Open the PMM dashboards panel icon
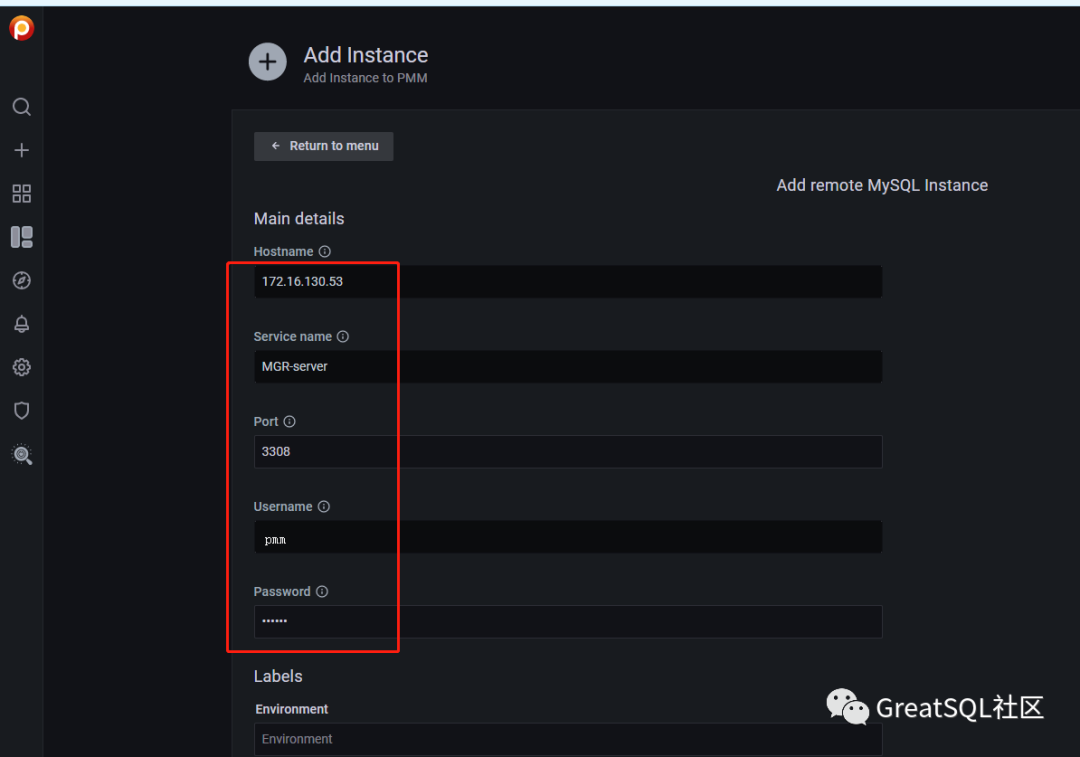This screenshot has width=1080, height=757. click(21, 237)
